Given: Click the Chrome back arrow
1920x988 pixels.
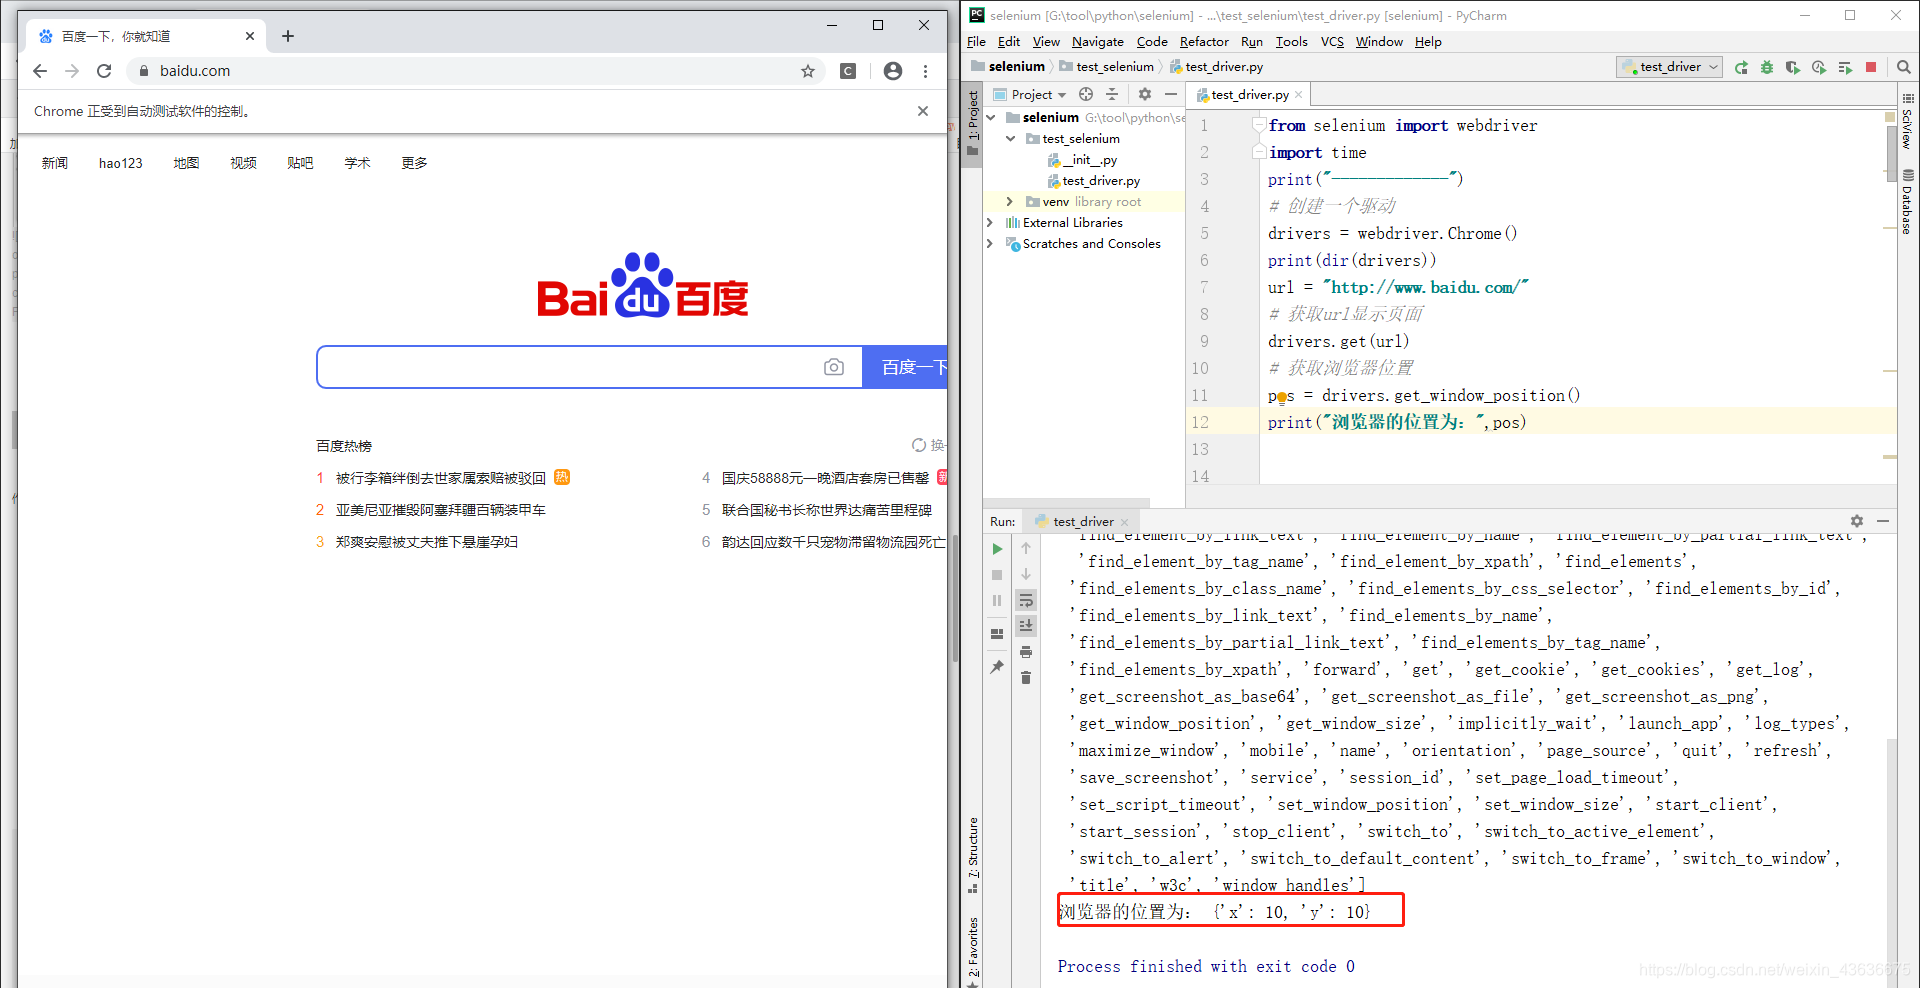Looking at the screenshot, I should 40,71.
